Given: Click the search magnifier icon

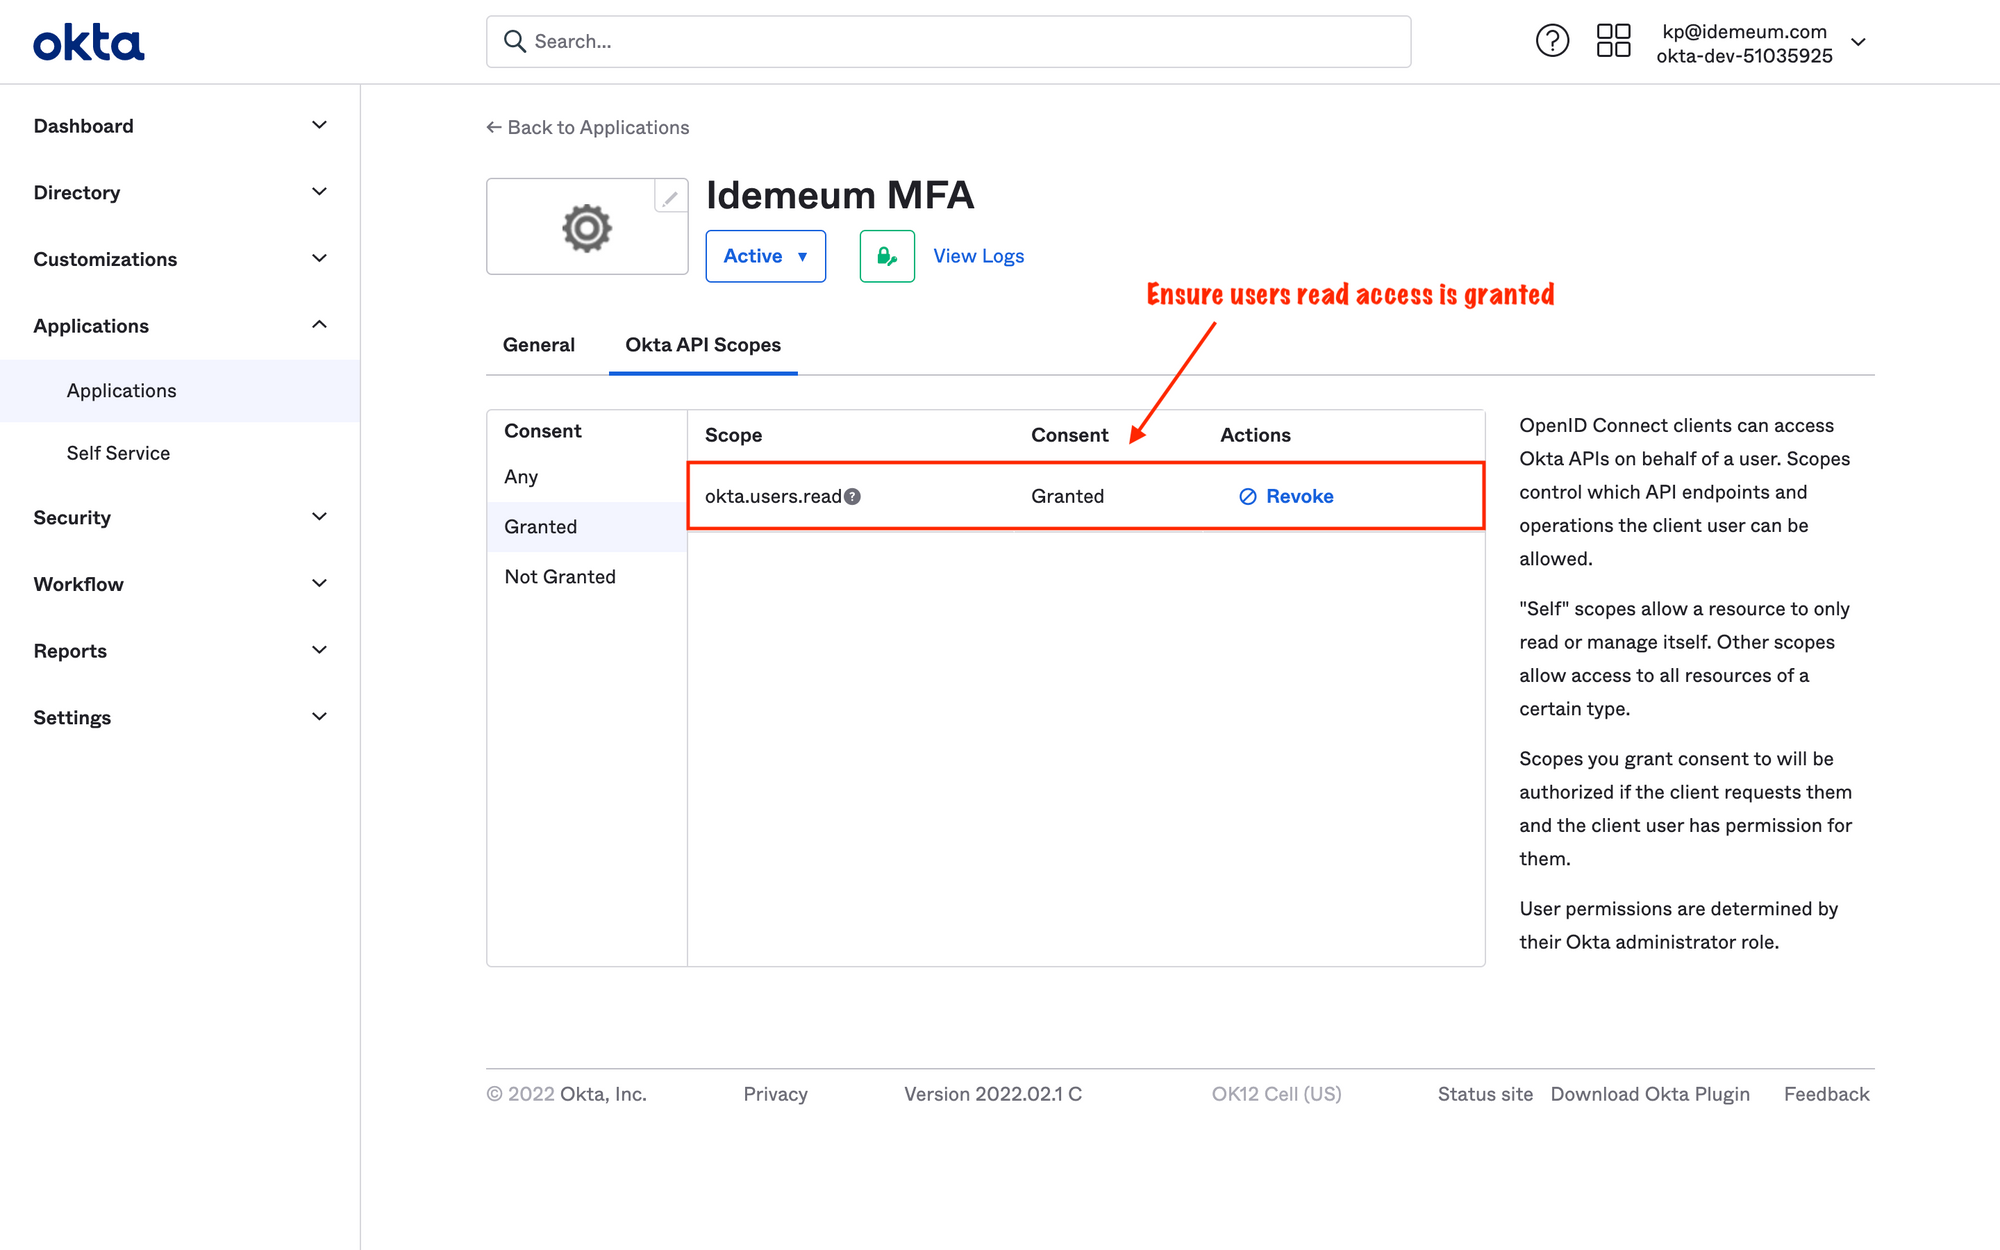Looking at the screenshot, I should 515,41.
